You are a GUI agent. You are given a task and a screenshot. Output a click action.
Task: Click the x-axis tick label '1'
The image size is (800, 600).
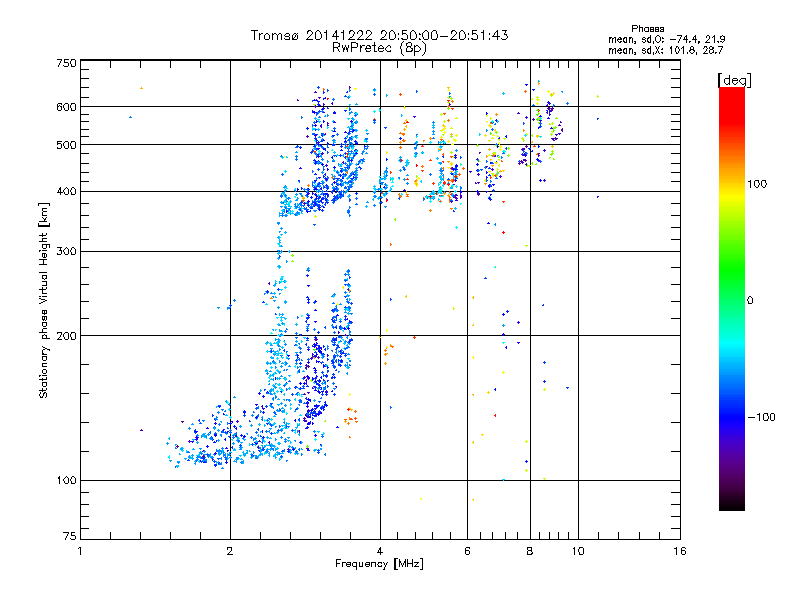tap(80, 551)
